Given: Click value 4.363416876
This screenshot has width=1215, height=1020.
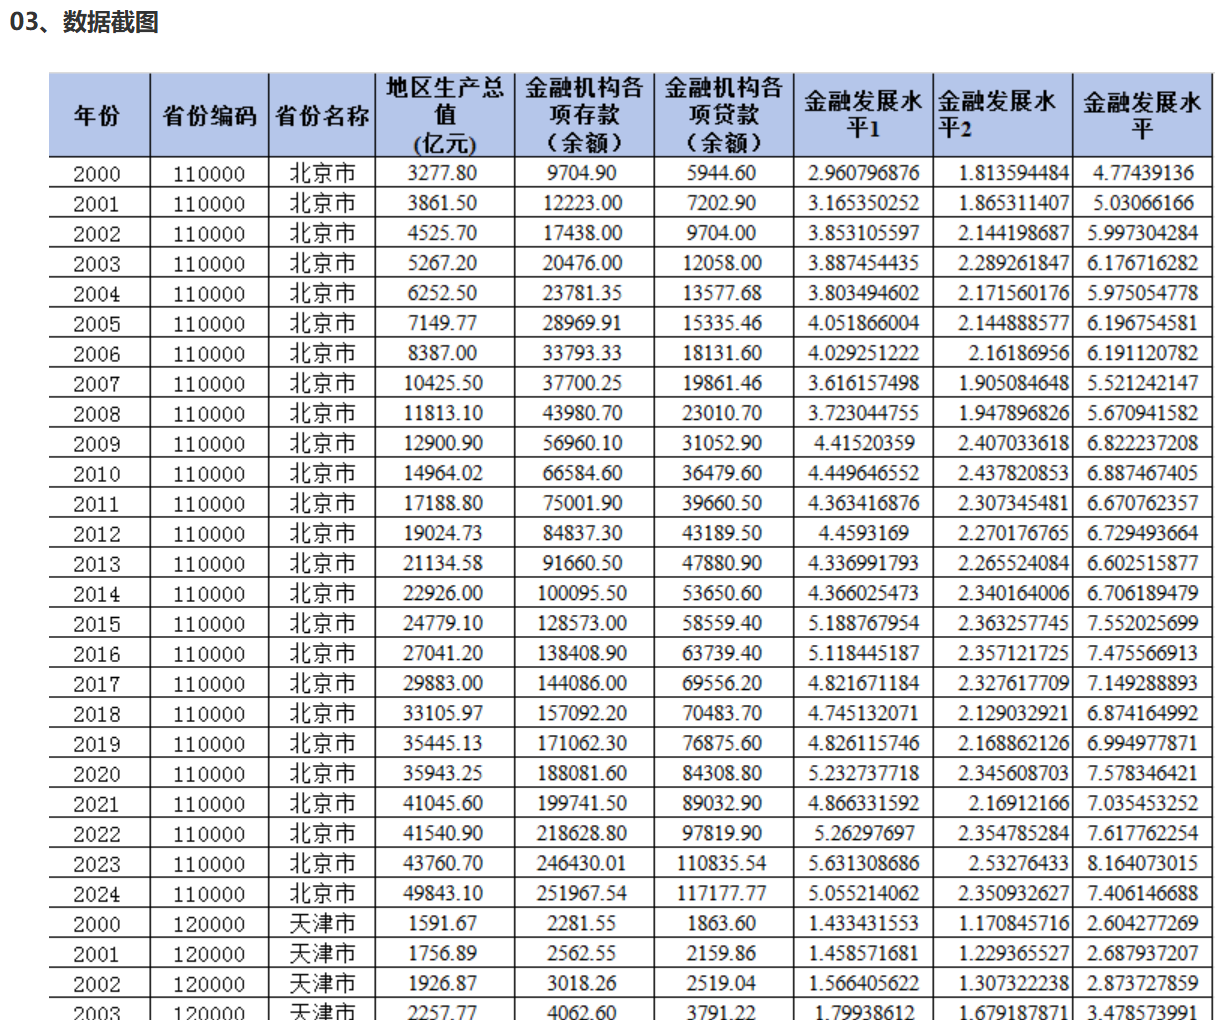Looking at the screenshot, I should coord(863,503).
